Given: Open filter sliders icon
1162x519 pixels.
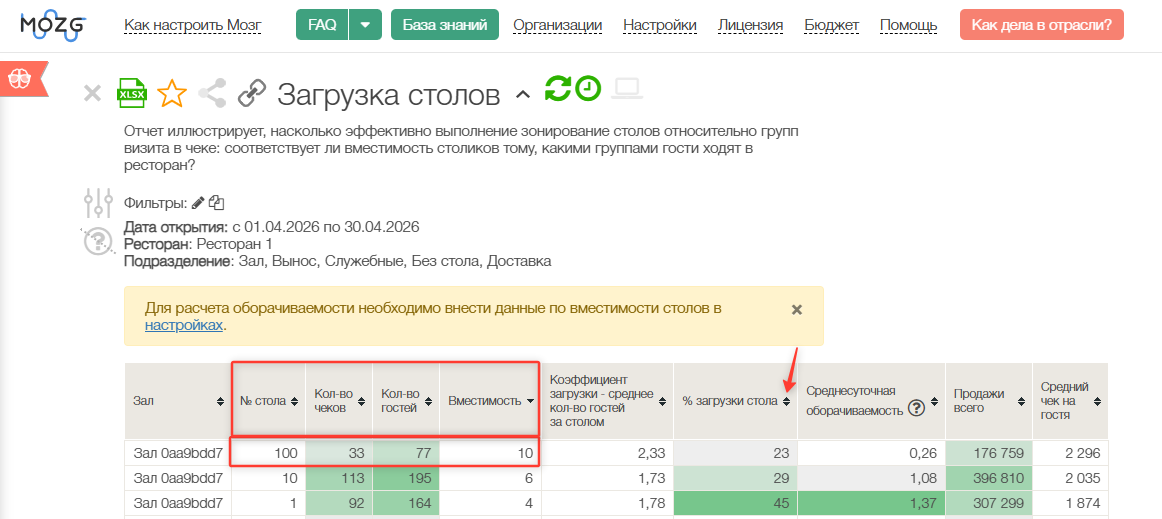Looking at the screenshot, I should click(x=98, y=202).
